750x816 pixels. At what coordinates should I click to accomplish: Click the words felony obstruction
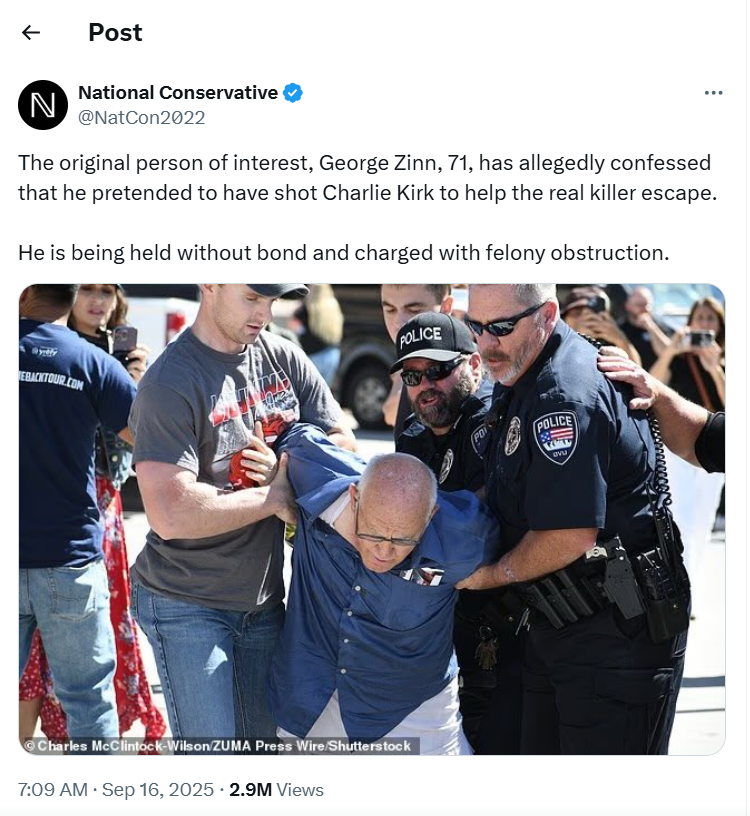click(x=577, y=253)
